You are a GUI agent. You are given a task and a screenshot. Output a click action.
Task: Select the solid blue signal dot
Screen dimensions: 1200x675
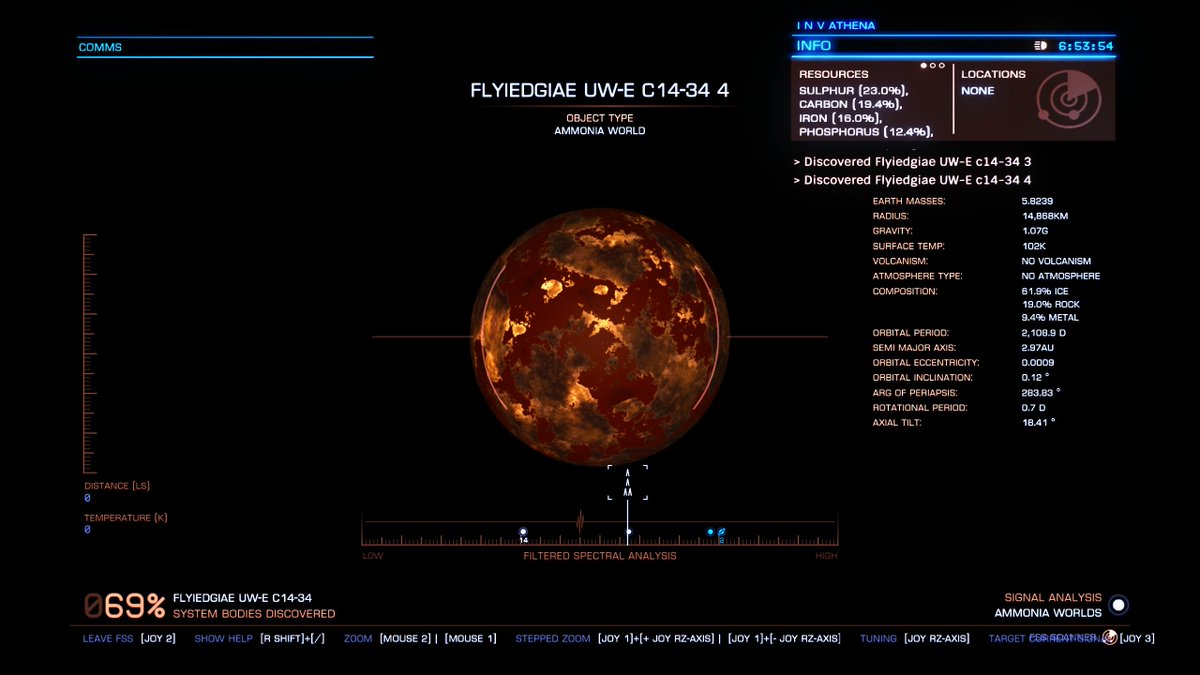tap(710, 532)
